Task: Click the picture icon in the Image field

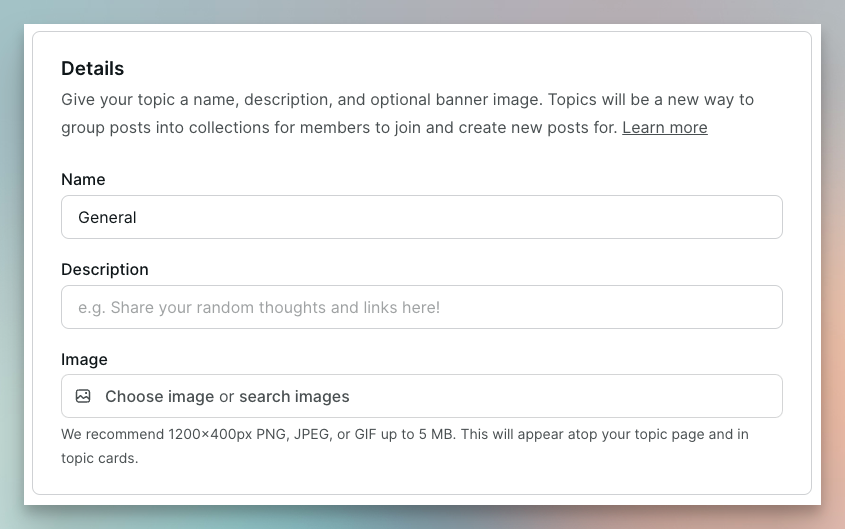Action: [x=83, y=396]
